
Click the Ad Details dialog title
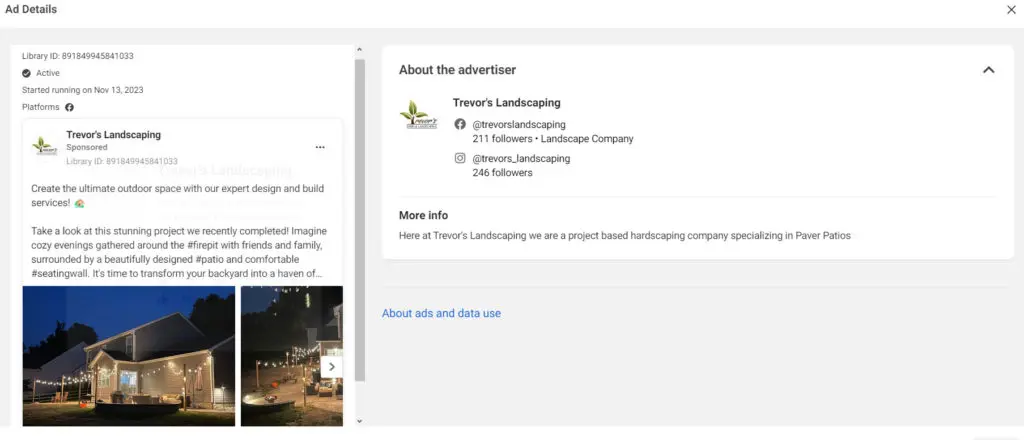(x=31, y=9)
